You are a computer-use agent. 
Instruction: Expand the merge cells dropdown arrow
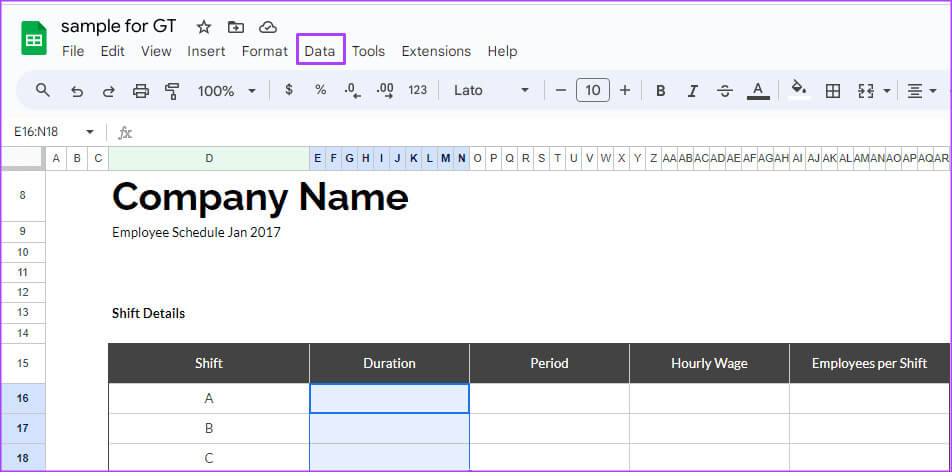[887, 91]
